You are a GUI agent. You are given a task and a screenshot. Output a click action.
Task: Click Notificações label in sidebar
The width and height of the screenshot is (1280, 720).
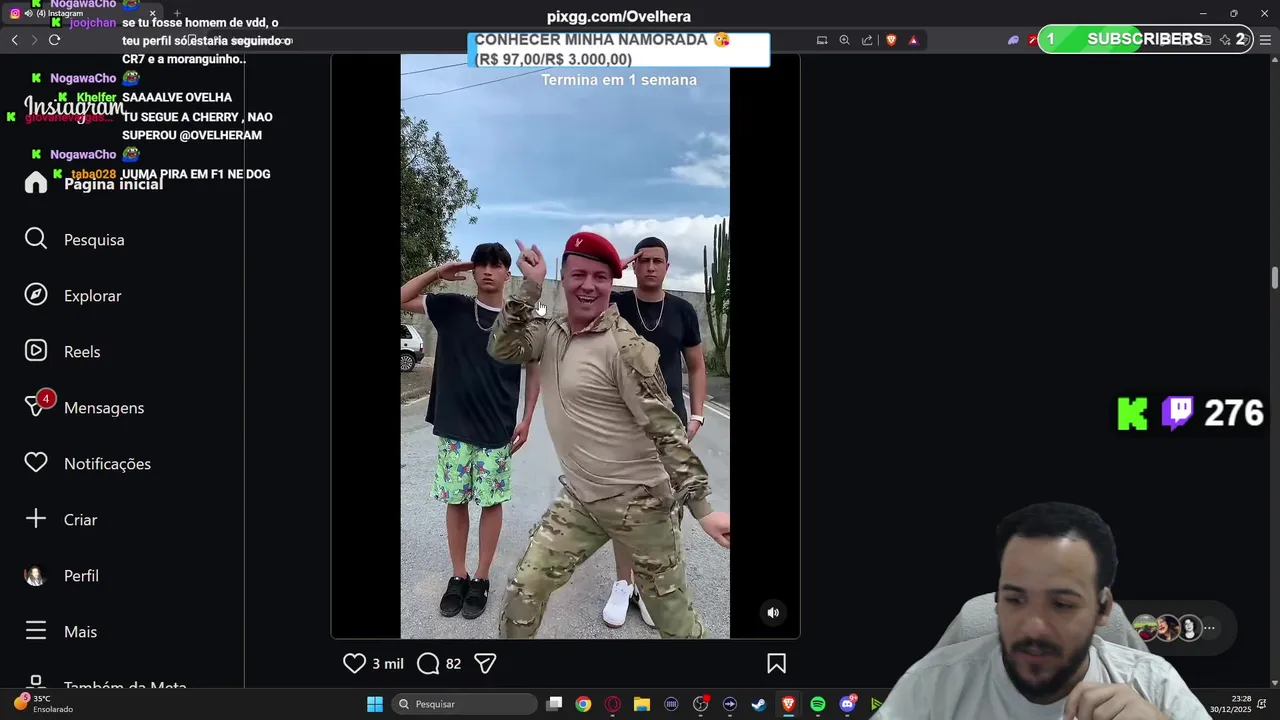click(x=107, y=464)
